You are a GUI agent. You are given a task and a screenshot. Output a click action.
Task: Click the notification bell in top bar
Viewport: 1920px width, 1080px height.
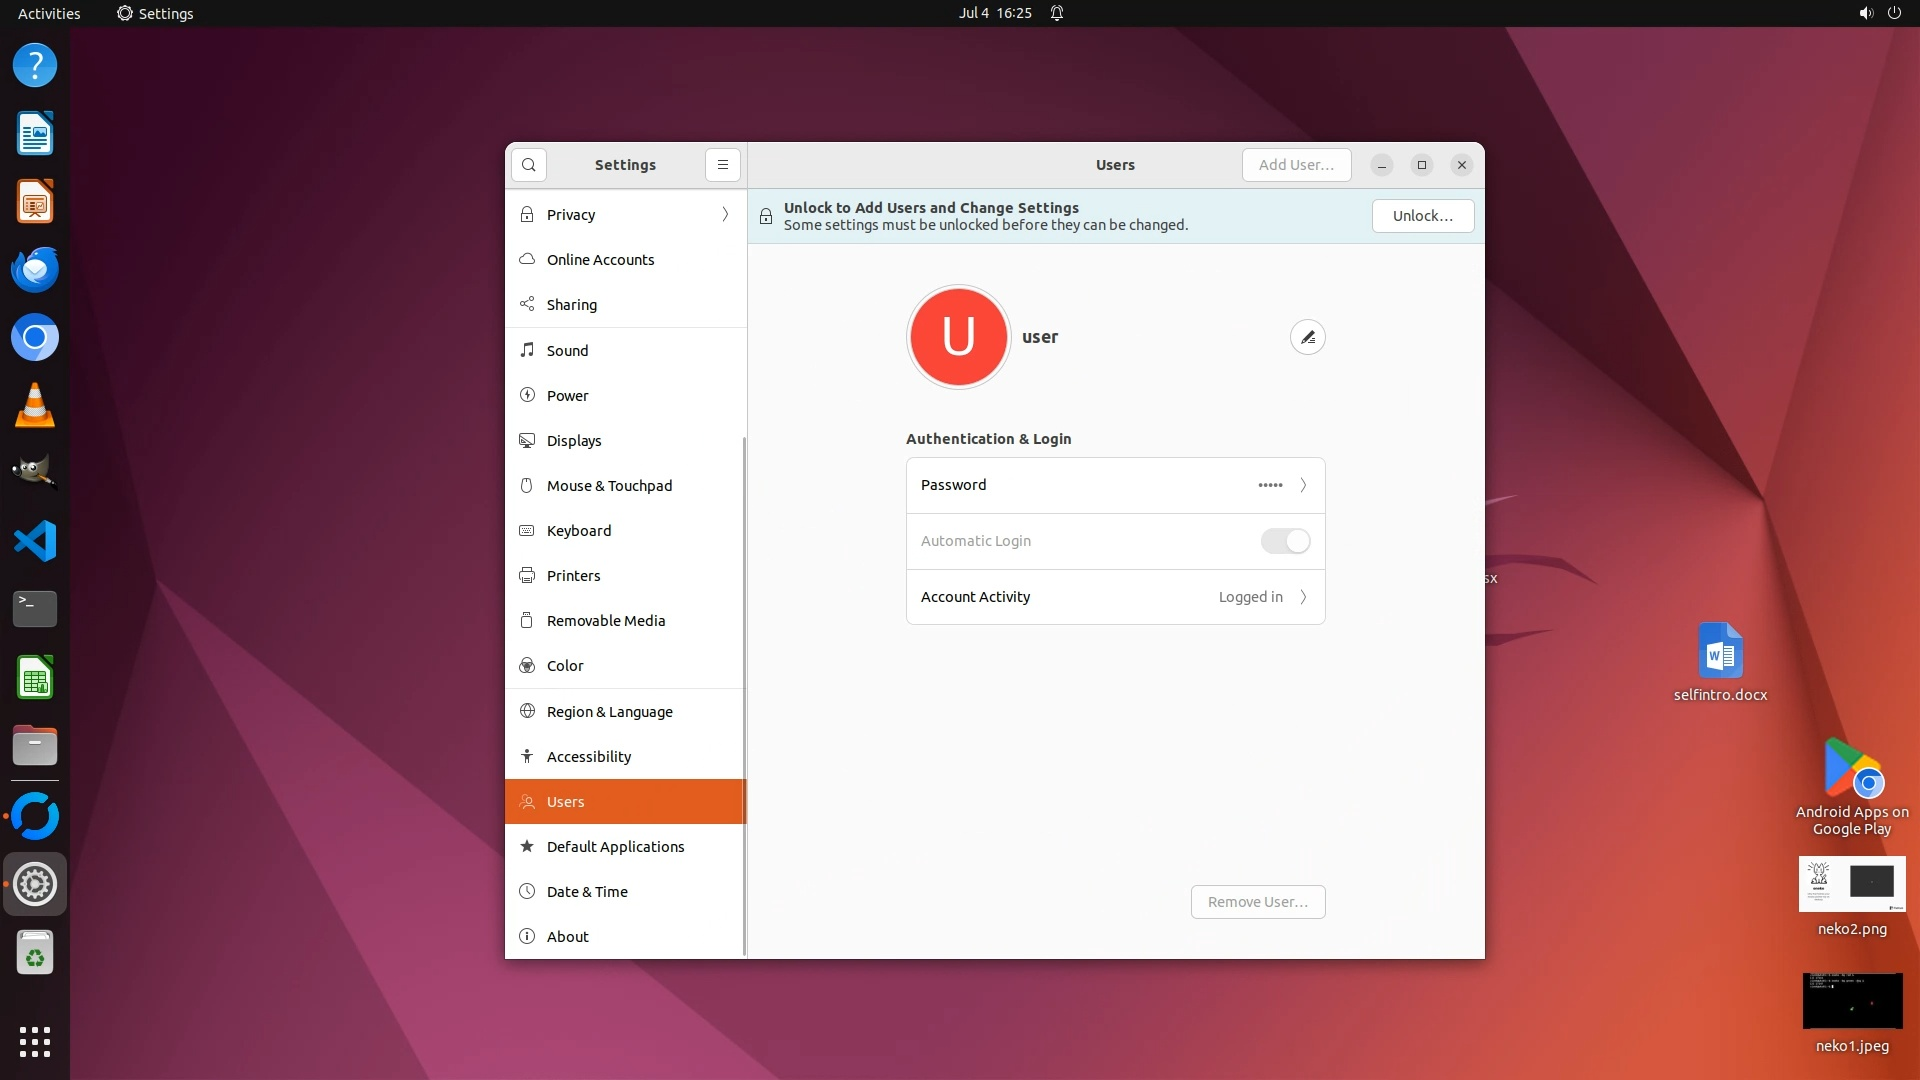click(x=1057, y=13)
